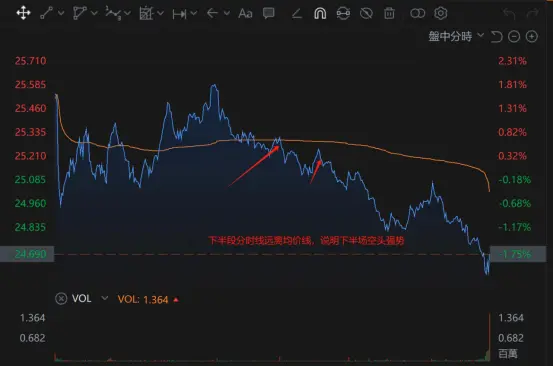Toggle the magnet snap mode
This screenshot has height=367, width=553.
point(320,13)
